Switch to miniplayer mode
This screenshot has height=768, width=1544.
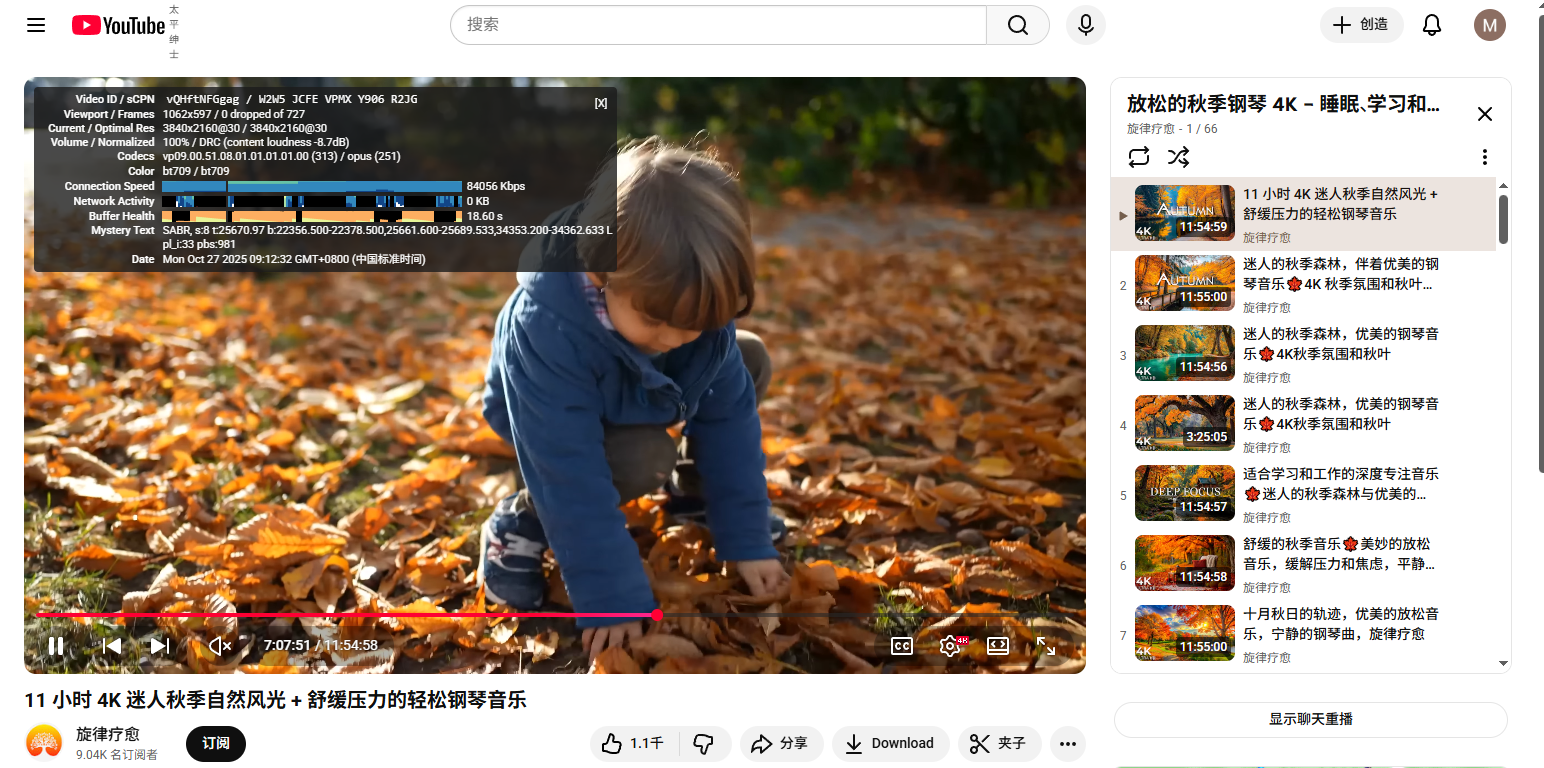[997, 645]
